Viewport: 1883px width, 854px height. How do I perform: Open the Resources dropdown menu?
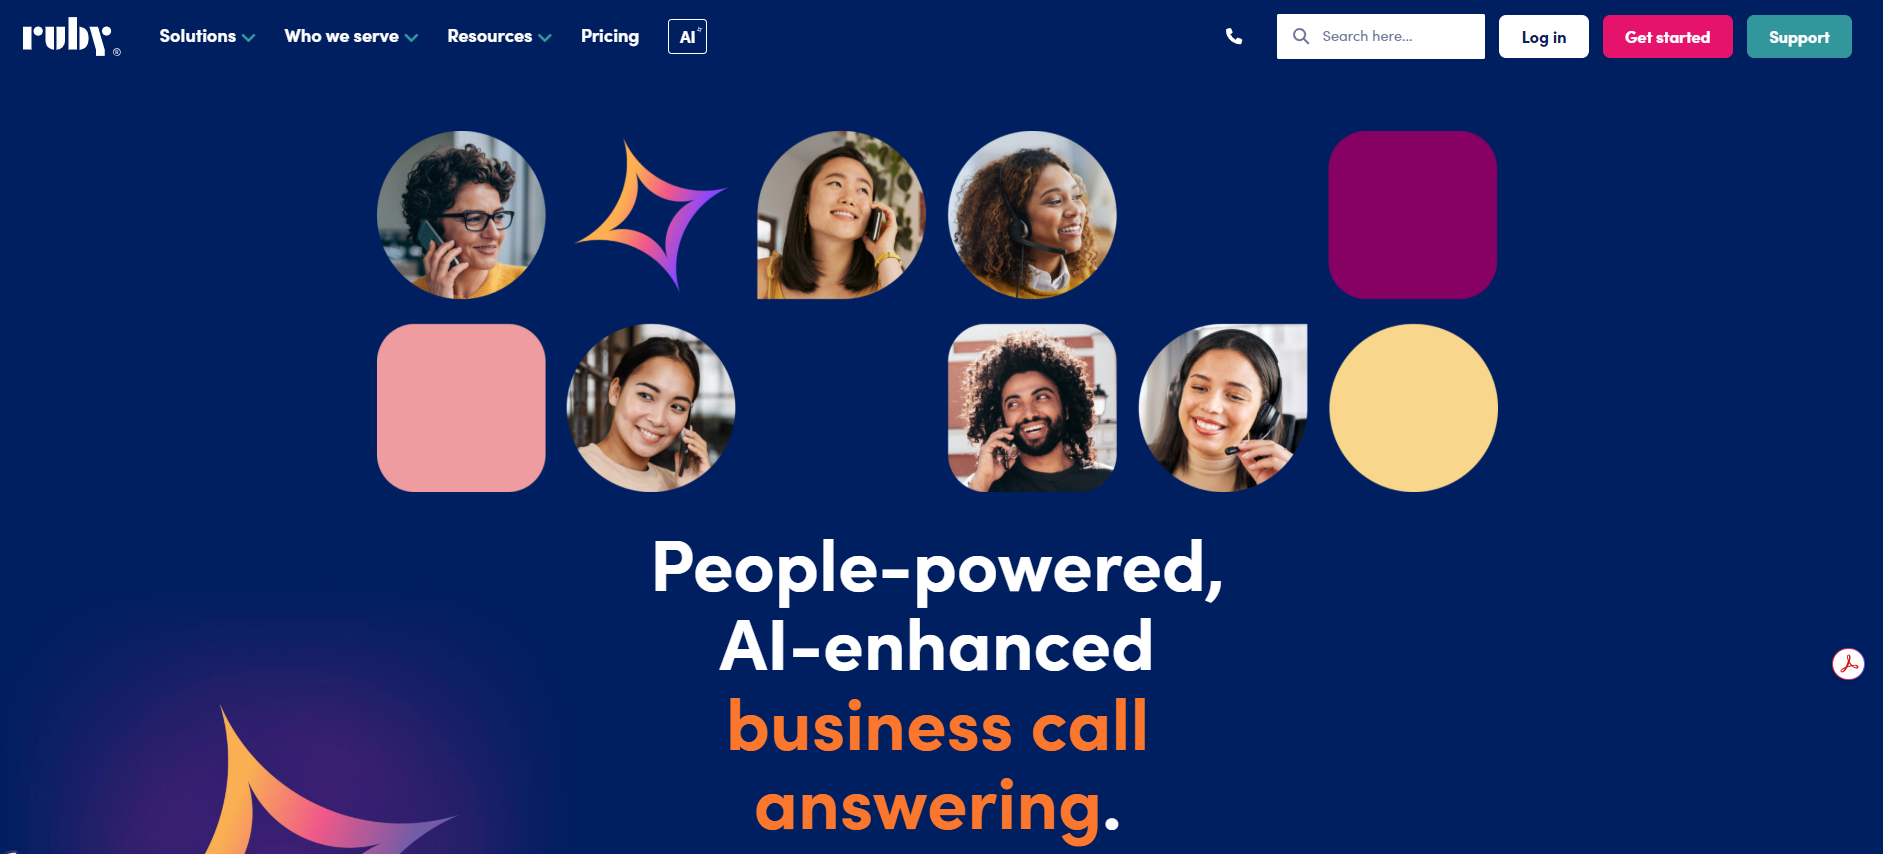[499, 36]
